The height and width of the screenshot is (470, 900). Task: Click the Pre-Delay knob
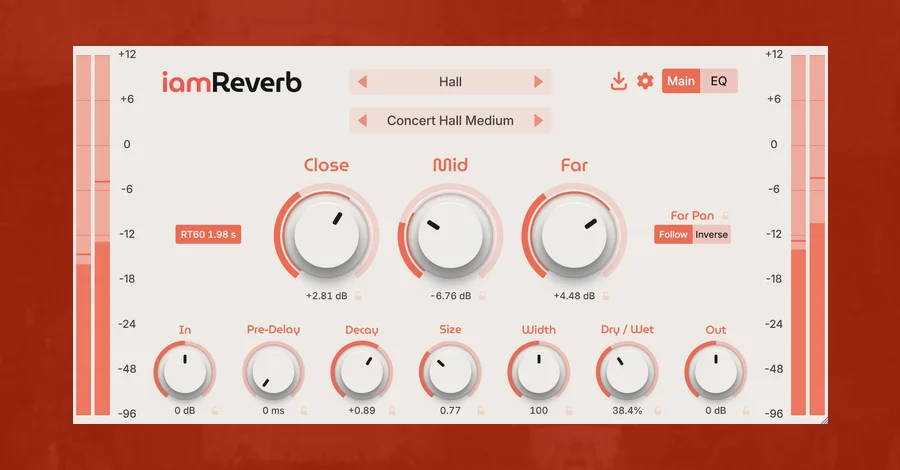pos(273,371)
